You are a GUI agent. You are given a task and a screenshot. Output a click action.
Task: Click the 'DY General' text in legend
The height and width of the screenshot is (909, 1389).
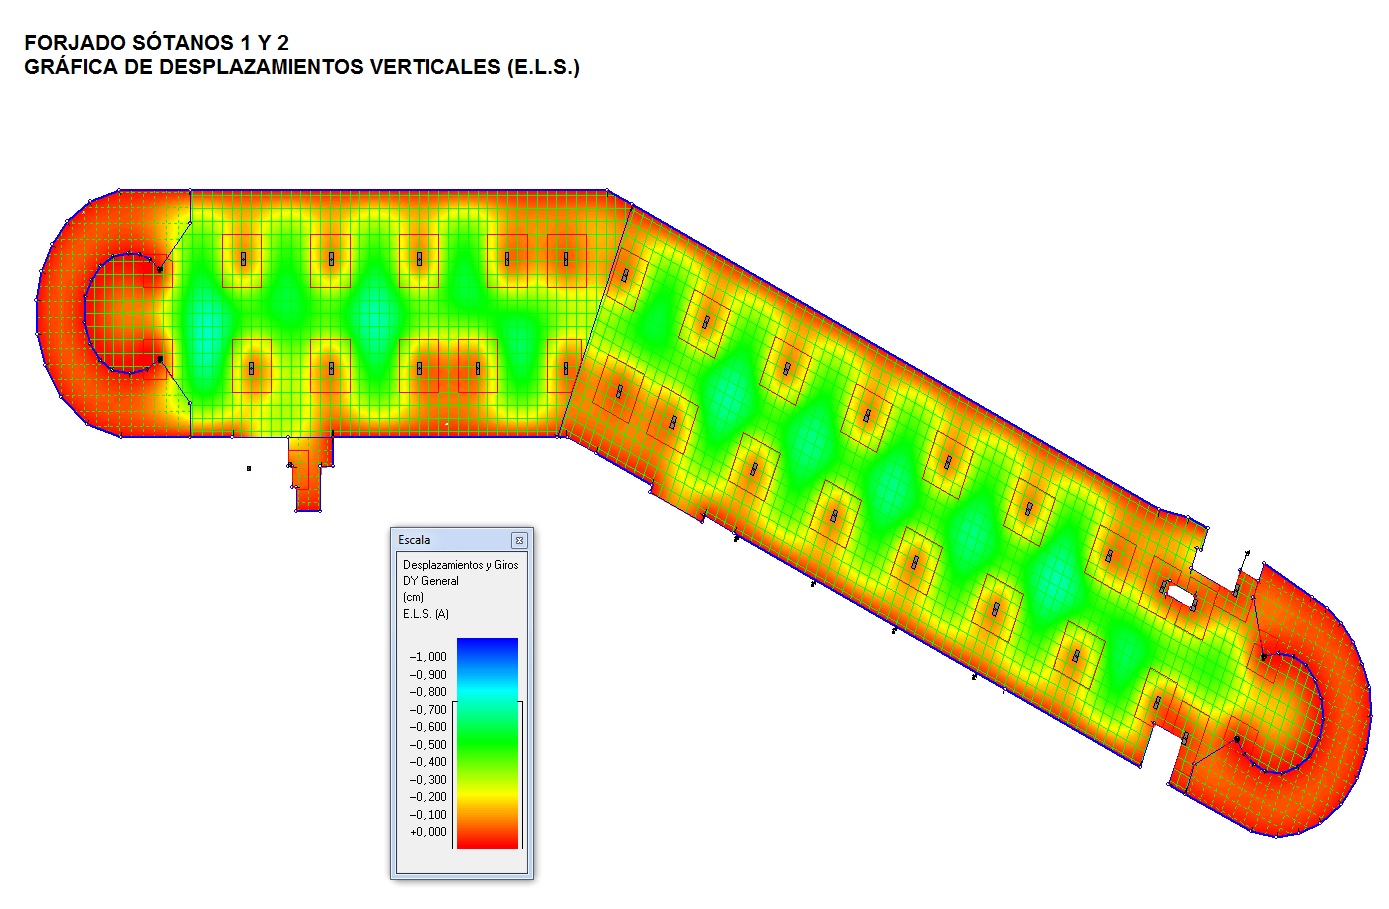coord(431,581)
